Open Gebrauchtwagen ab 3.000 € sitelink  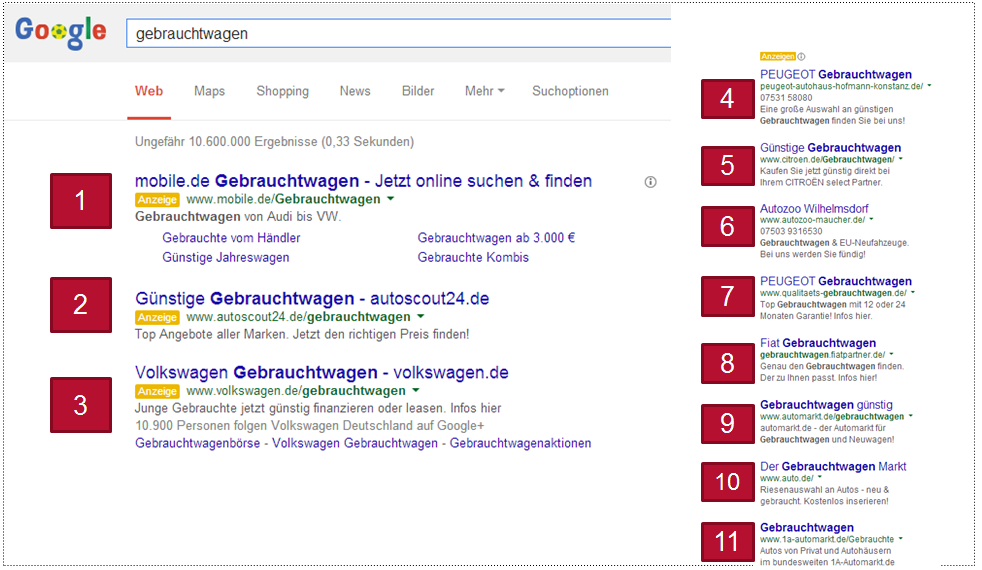[x=496, y=238]
